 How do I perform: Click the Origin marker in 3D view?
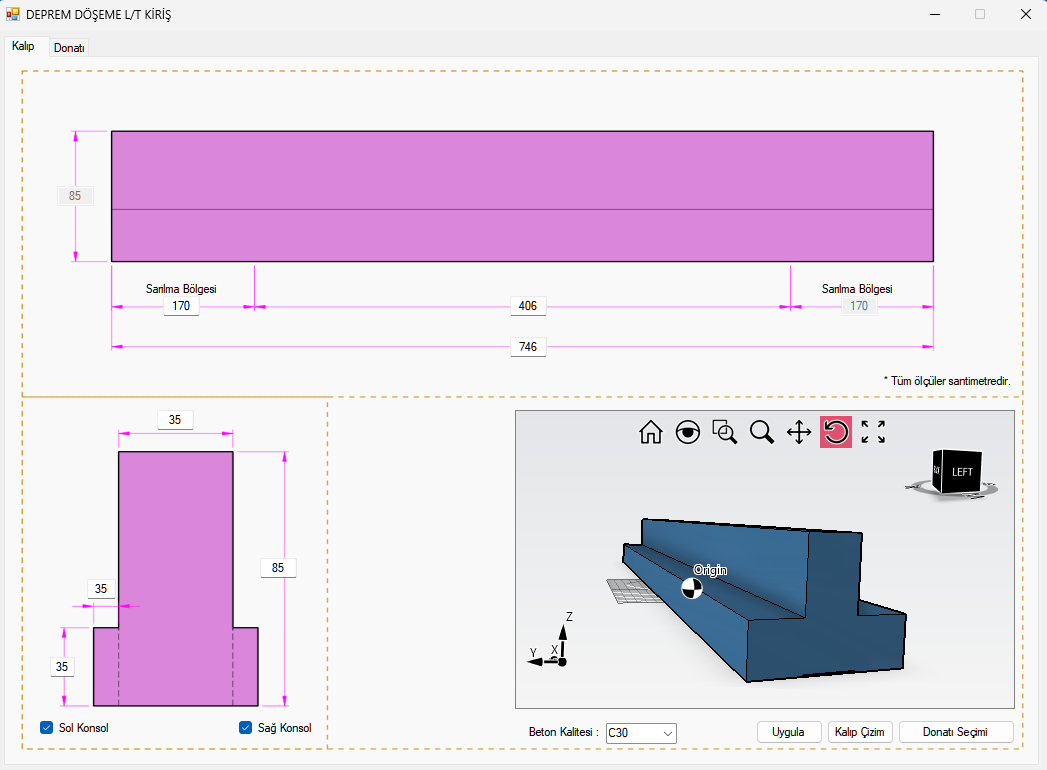coord(692,588)
